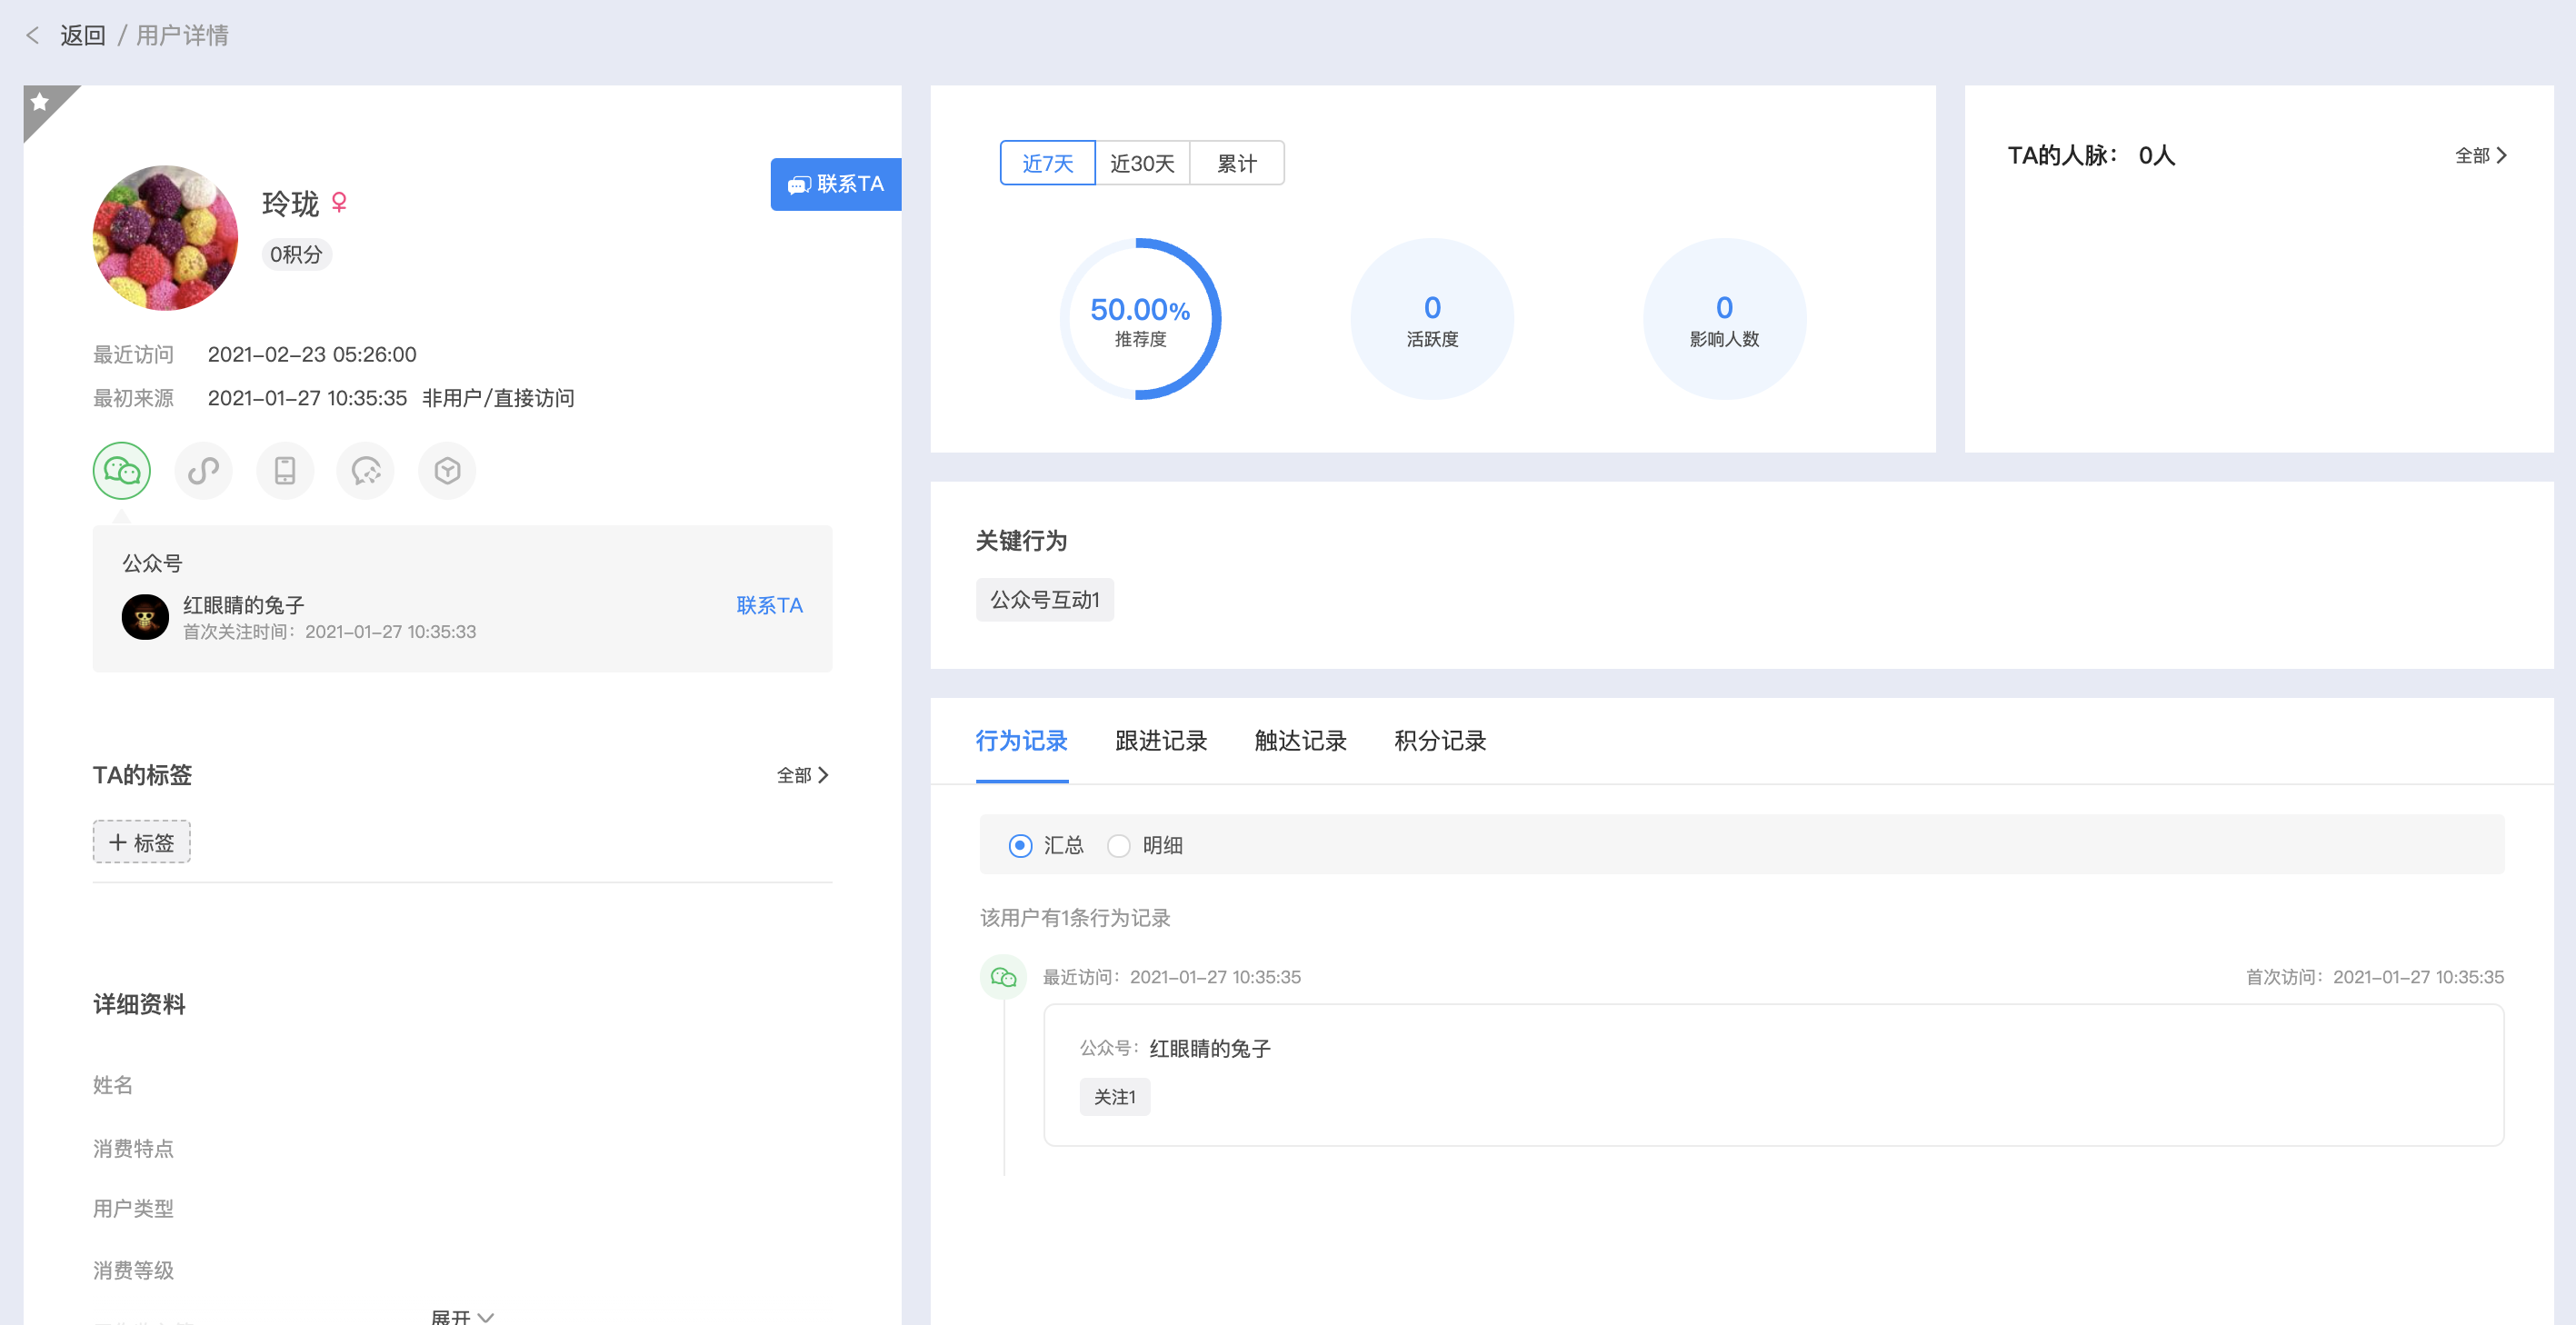Open the 跟进记录 tab

click(1161, 741)
